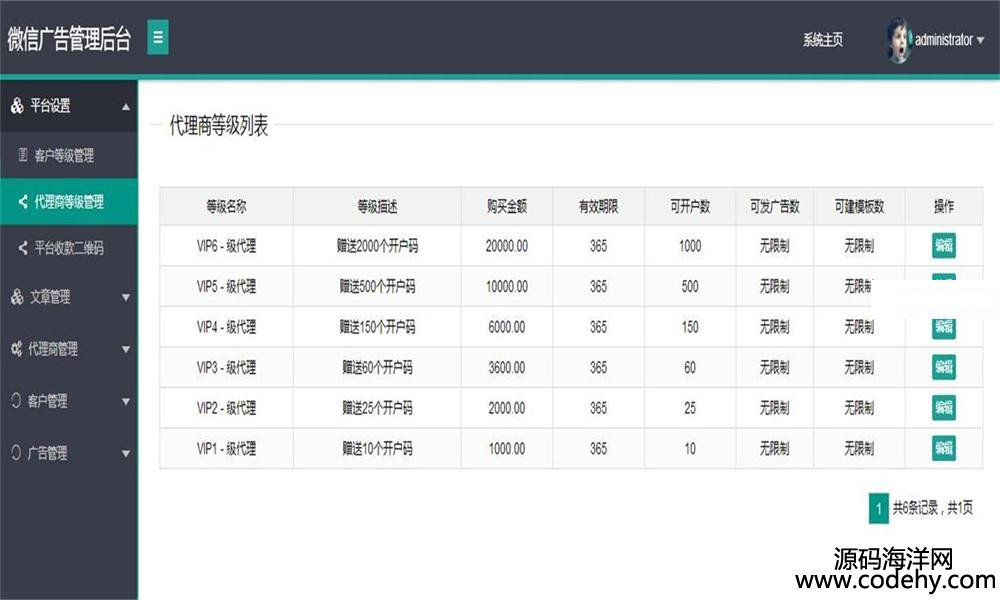Click the edit button for VIP3 级代理

pos(943,367)
